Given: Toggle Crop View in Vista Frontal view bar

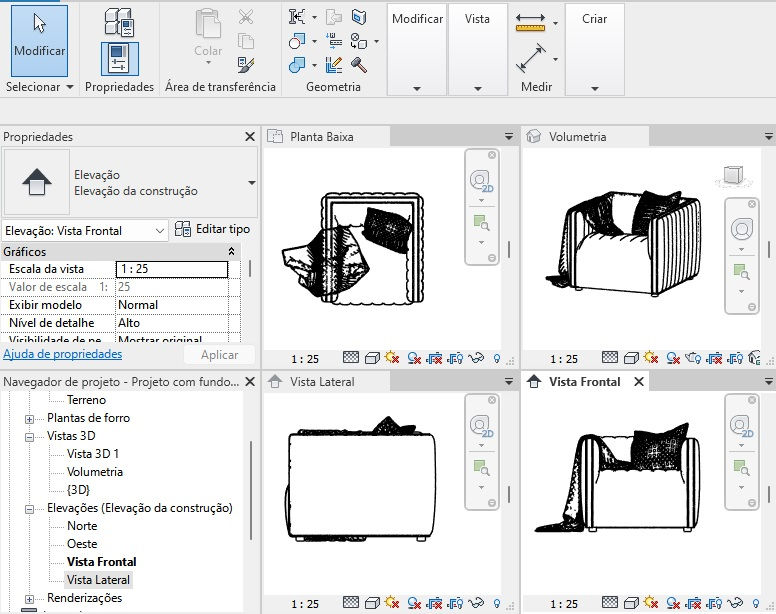Looking at the screenshot, I should pyautogui.click(x=693, y=603).
